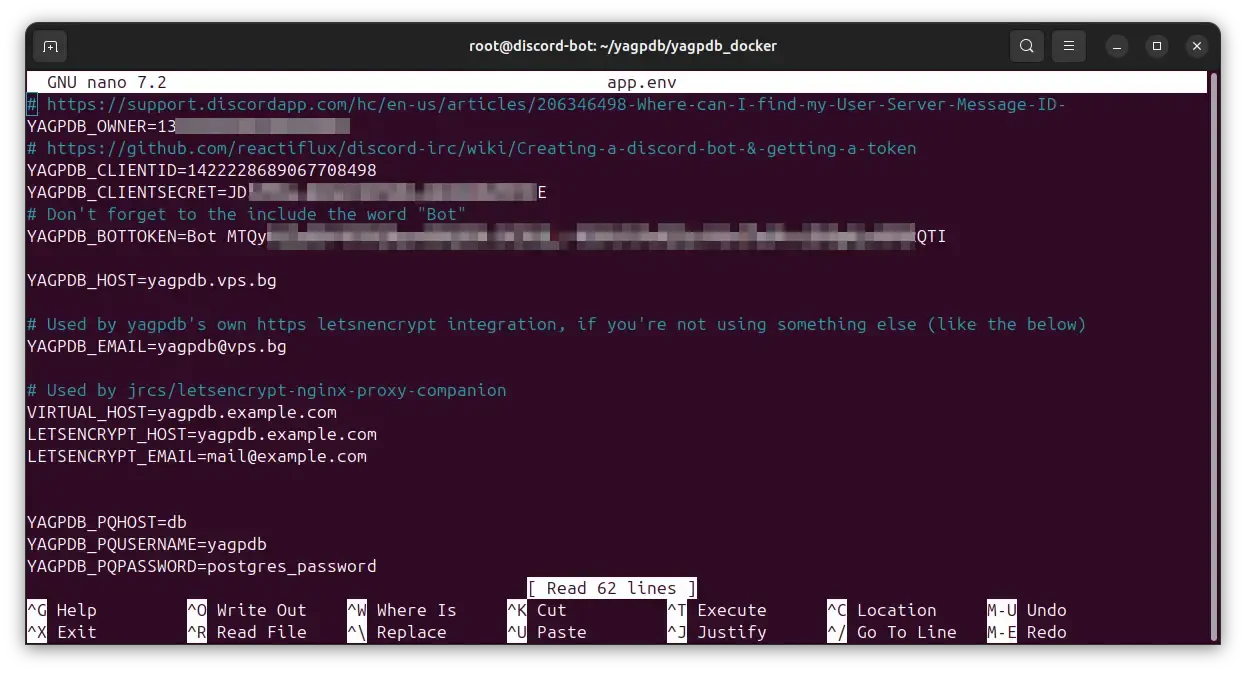Click the ^G Help shortcut label

(x=62, y=610)
